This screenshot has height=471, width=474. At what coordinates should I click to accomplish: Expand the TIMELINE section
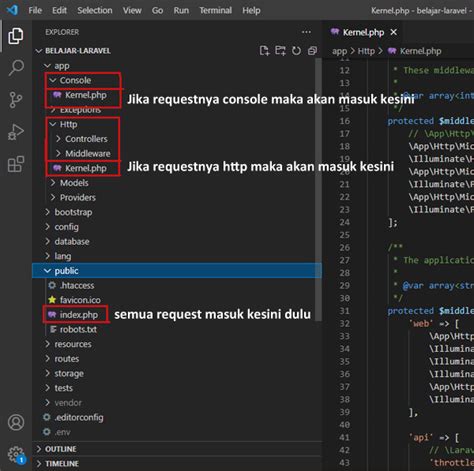(177, 464)
